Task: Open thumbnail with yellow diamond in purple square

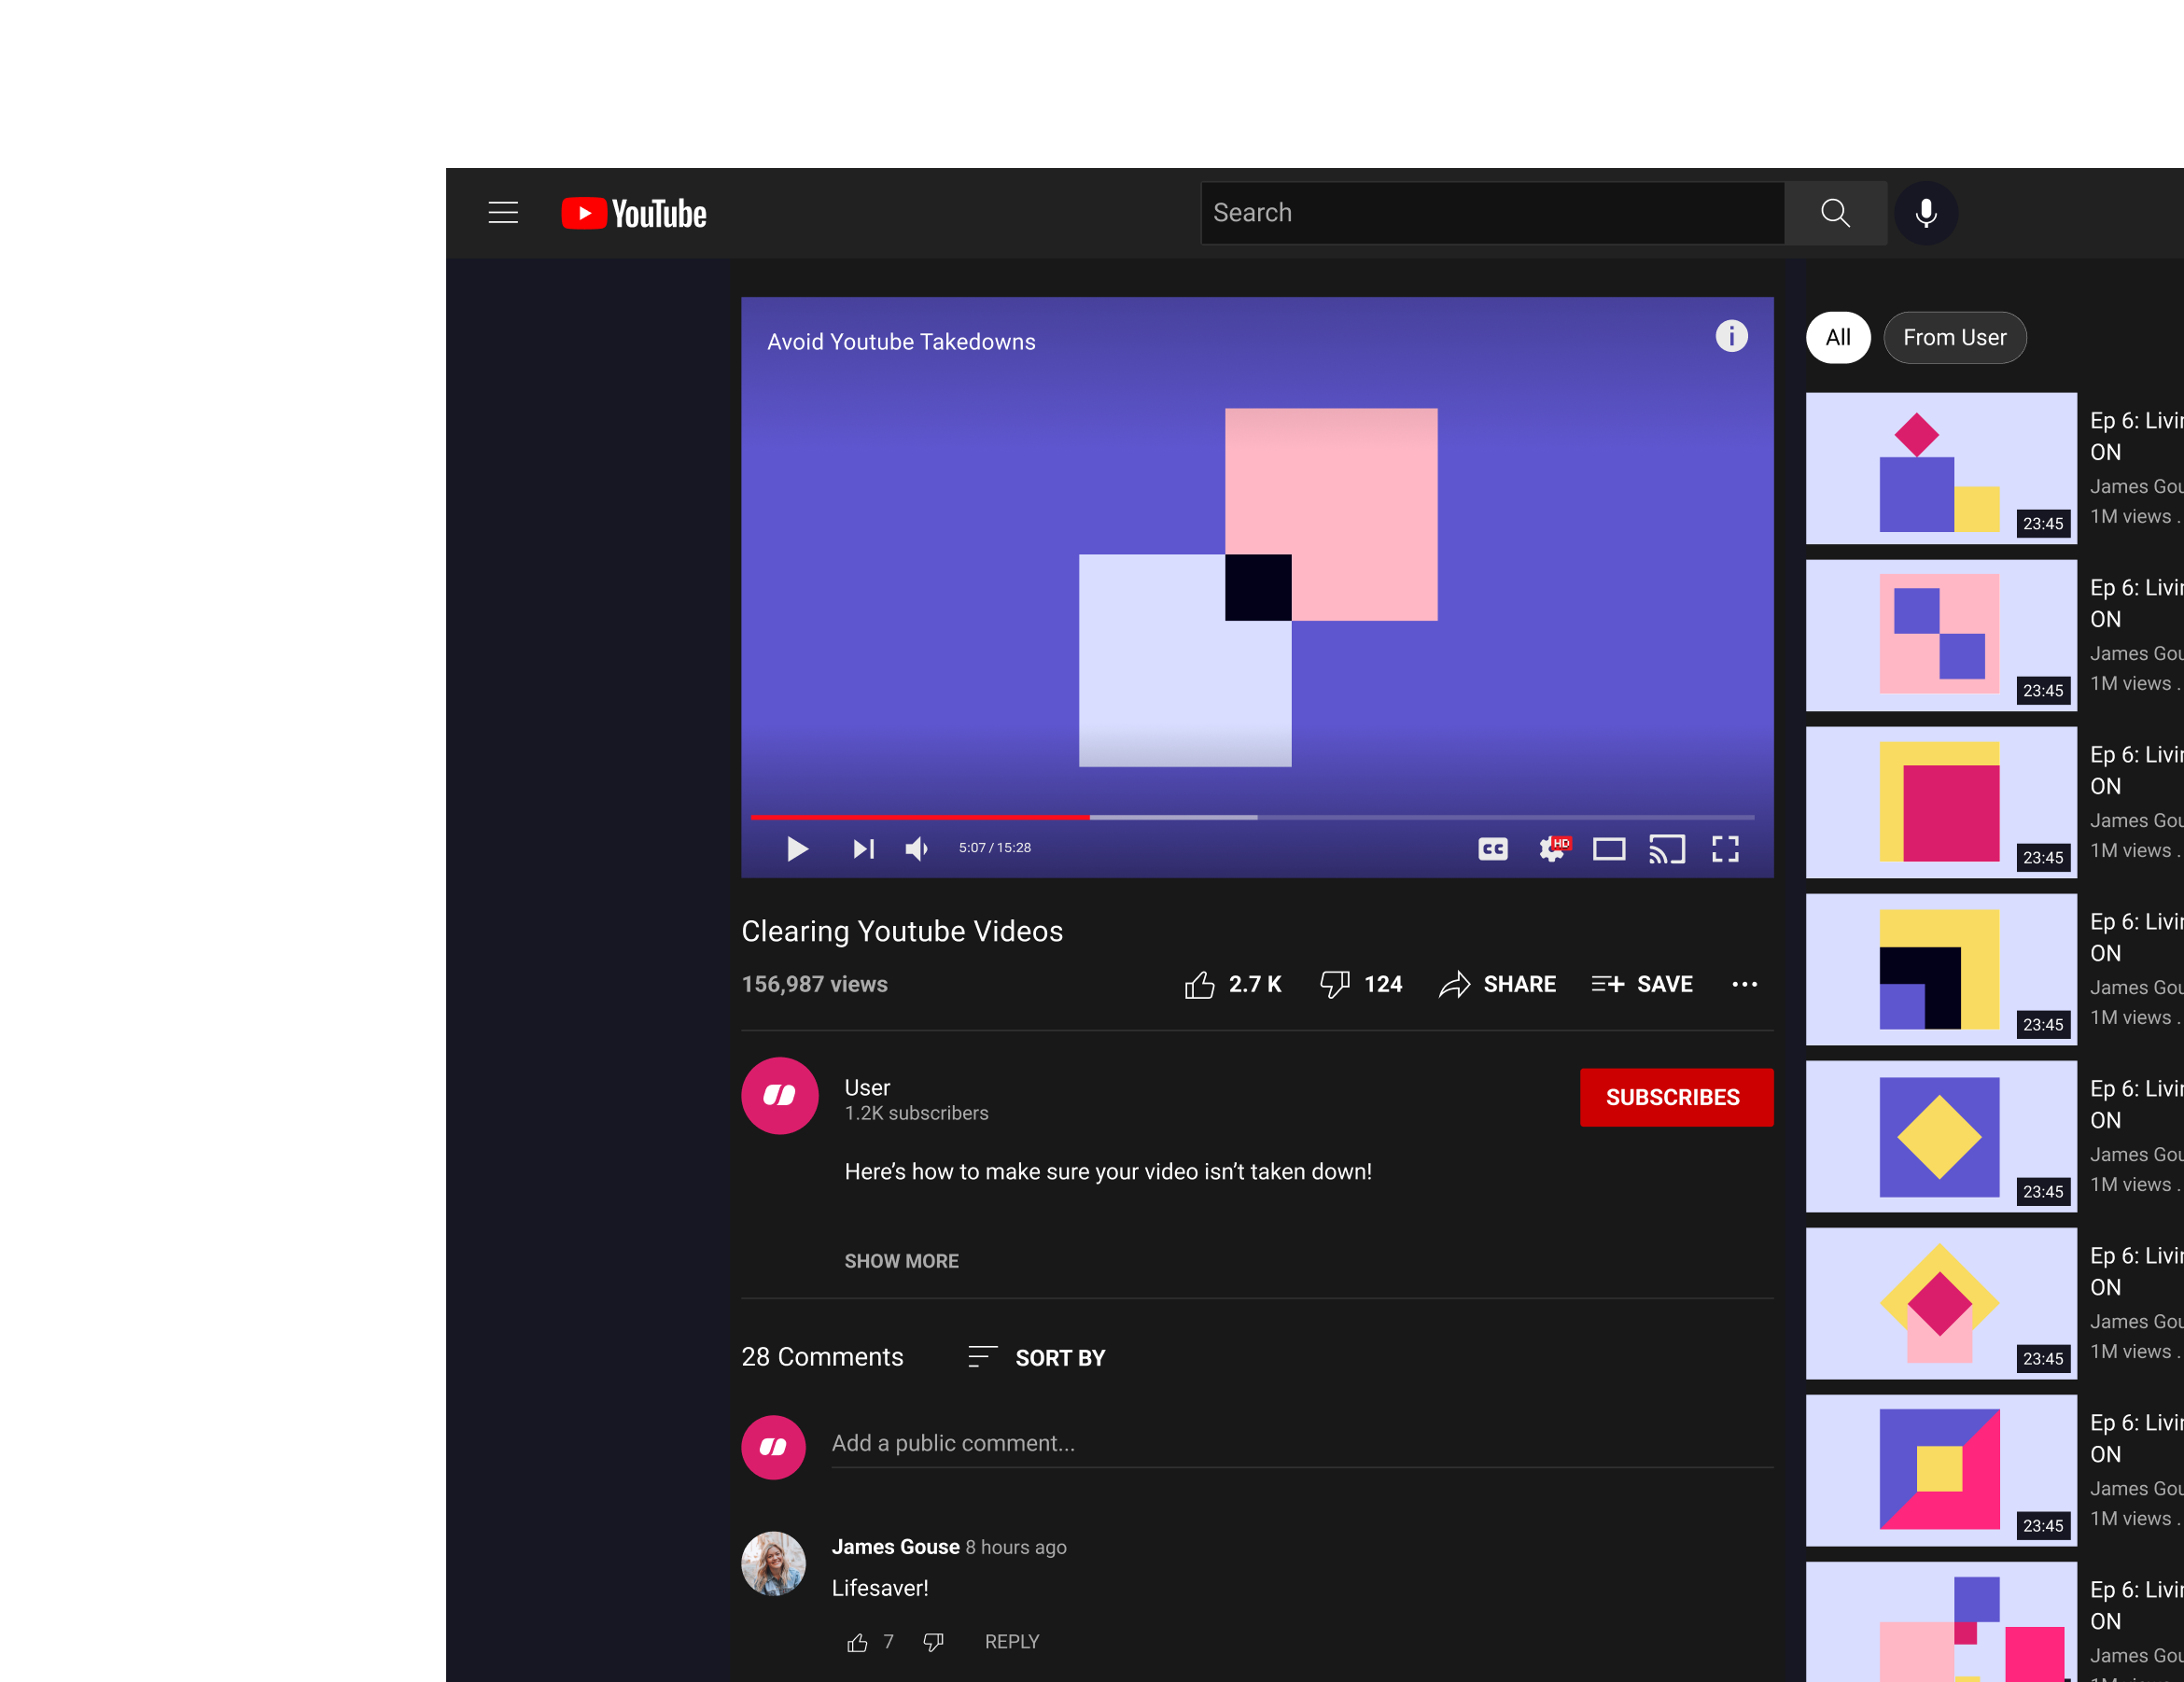Action: (x=1940, y=1136)
